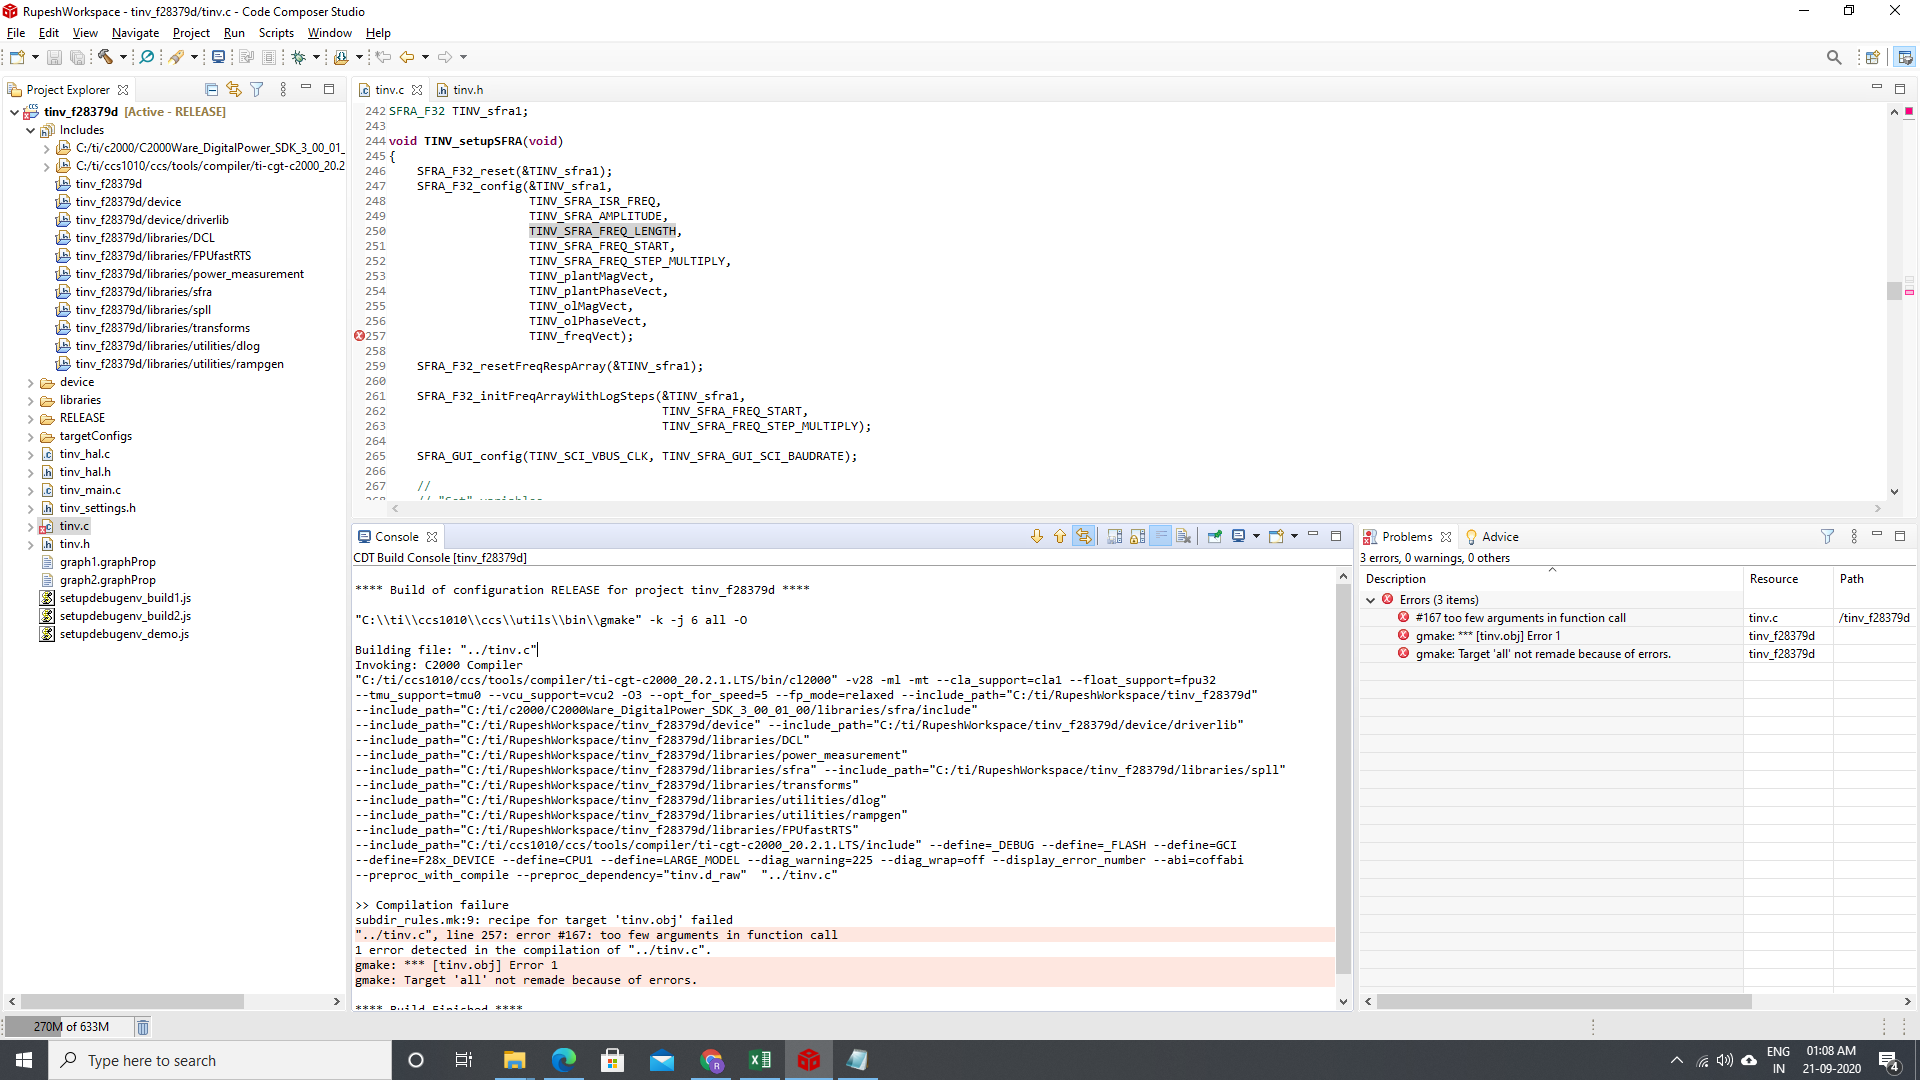Click the console vertical scrollbar
The image size is (1920, 1080).
[x=1343, y=780]
